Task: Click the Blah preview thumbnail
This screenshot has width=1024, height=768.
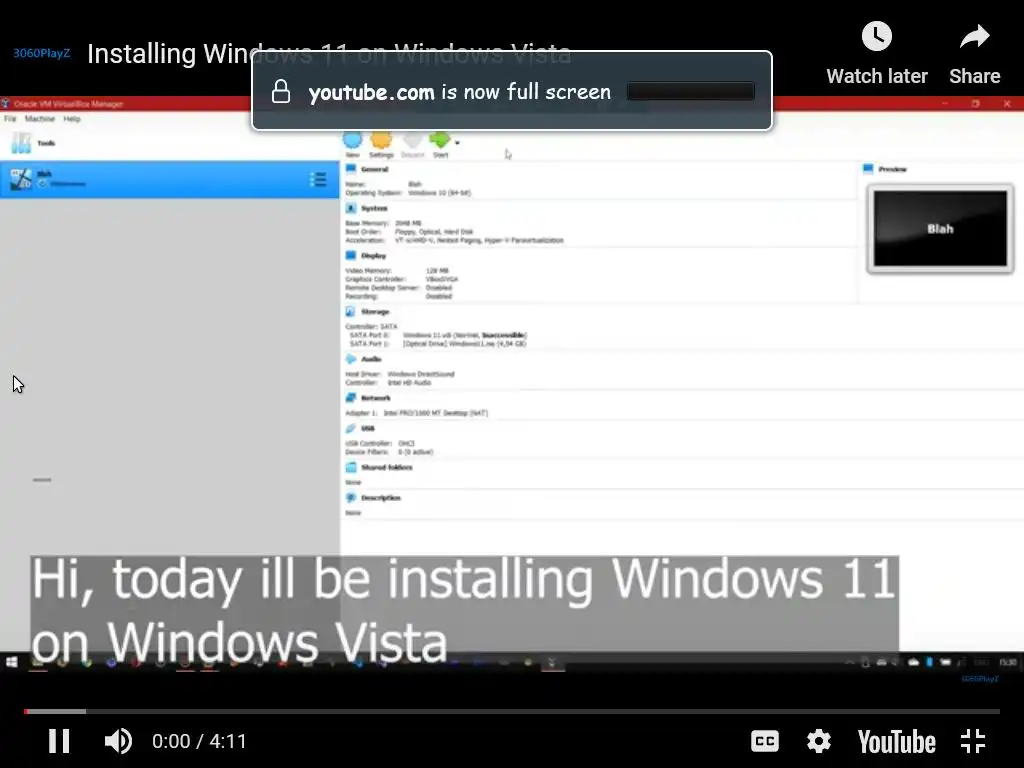Action: [x=940, y=229]
